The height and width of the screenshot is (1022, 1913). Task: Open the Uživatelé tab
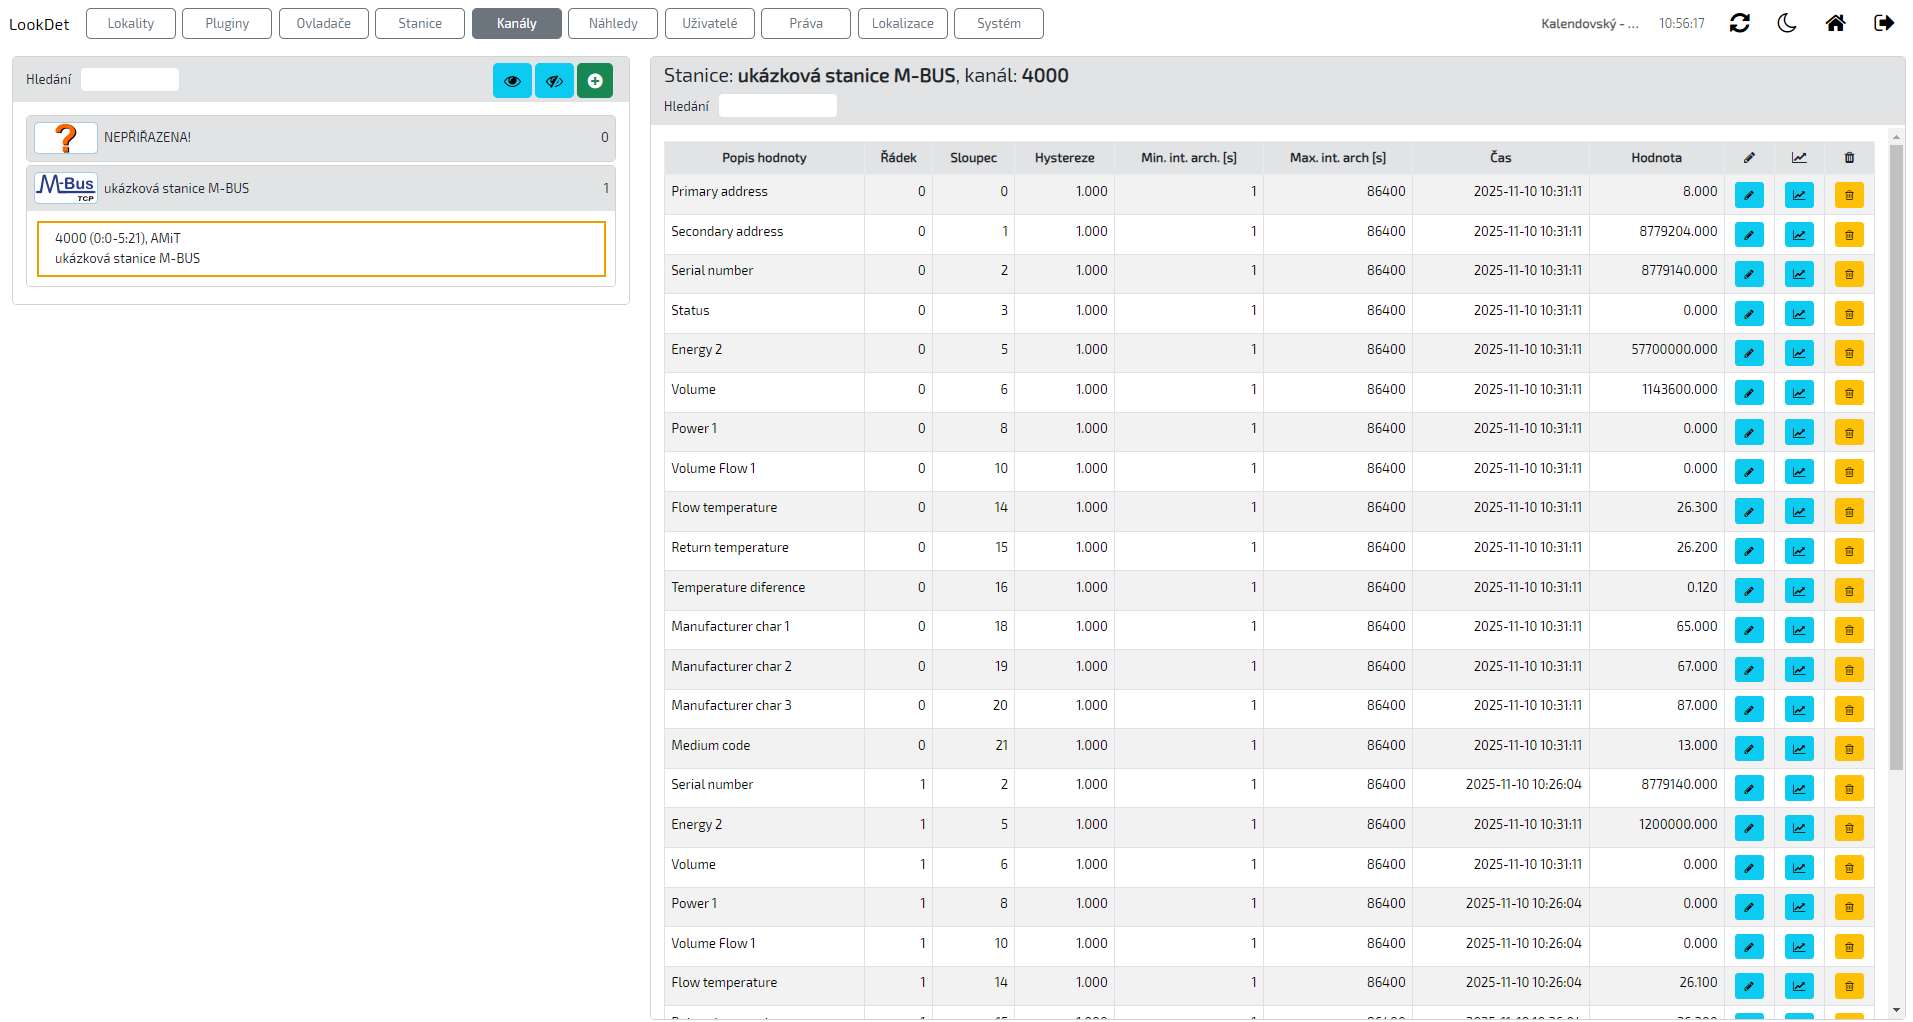point(709,23)
